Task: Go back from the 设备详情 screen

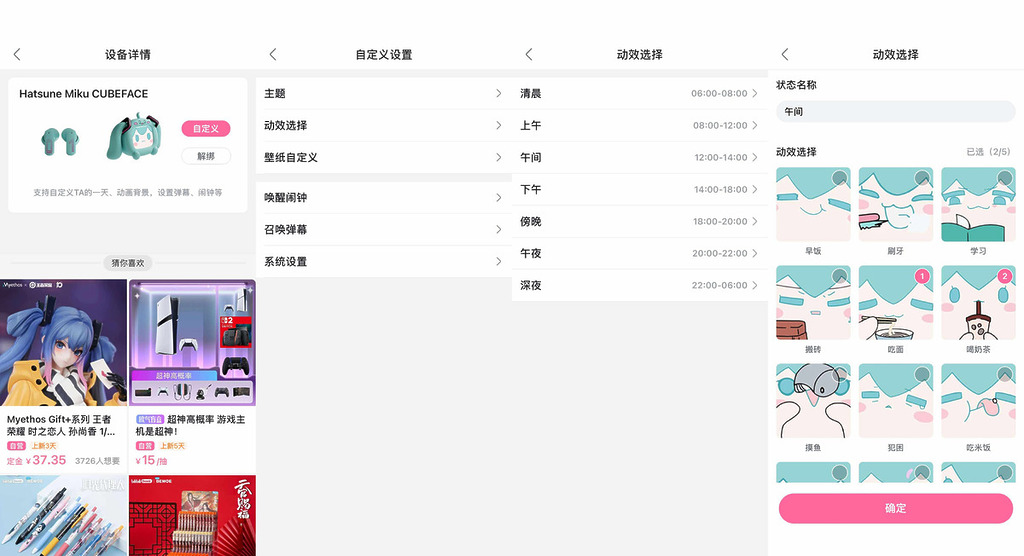Action: (17, 54)
